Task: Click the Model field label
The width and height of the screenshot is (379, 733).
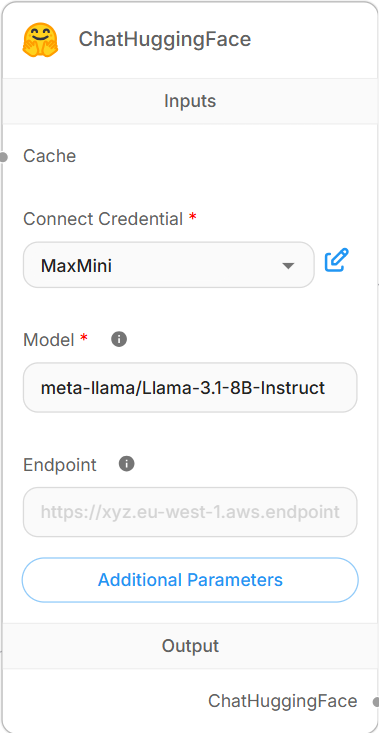Action: [x=49, y=340]
